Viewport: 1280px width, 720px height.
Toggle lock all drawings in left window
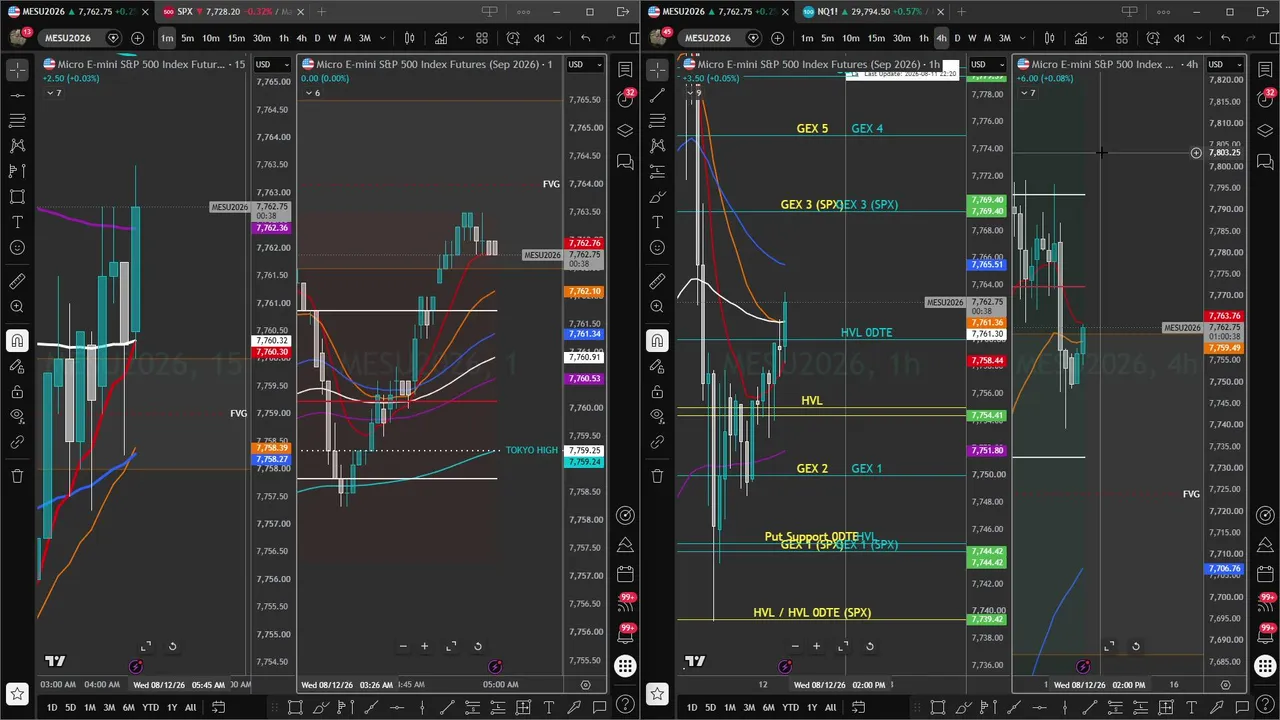point(17,392)
